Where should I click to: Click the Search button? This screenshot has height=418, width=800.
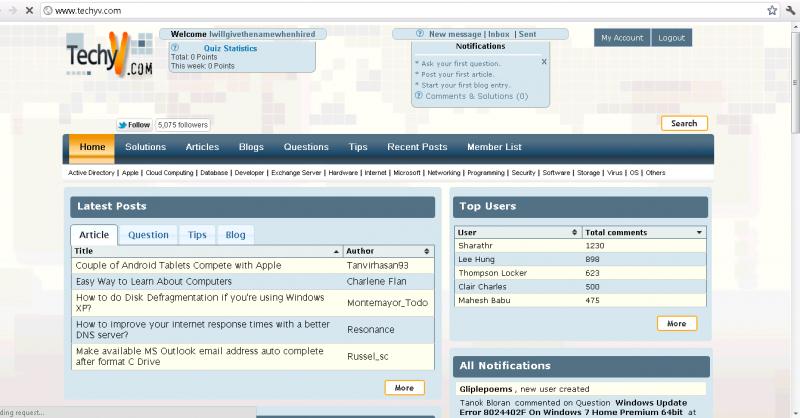[684, 124]
